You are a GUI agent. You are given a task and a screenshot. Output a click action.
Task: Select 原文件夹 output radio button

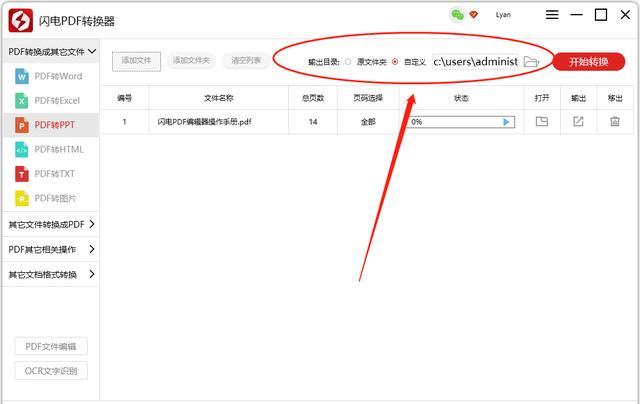coord(348,62)
